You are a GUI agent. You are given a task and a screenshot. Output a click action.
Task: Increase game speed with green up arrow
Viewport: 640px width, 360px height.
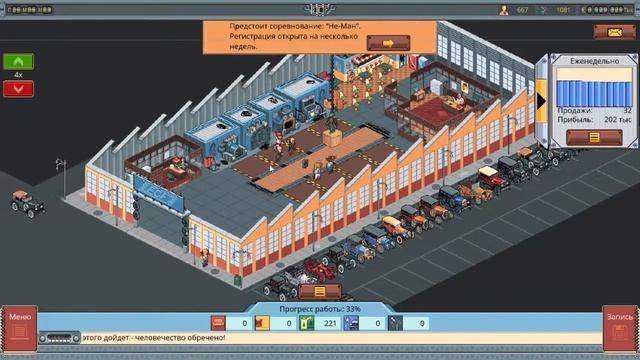[18, 62]
